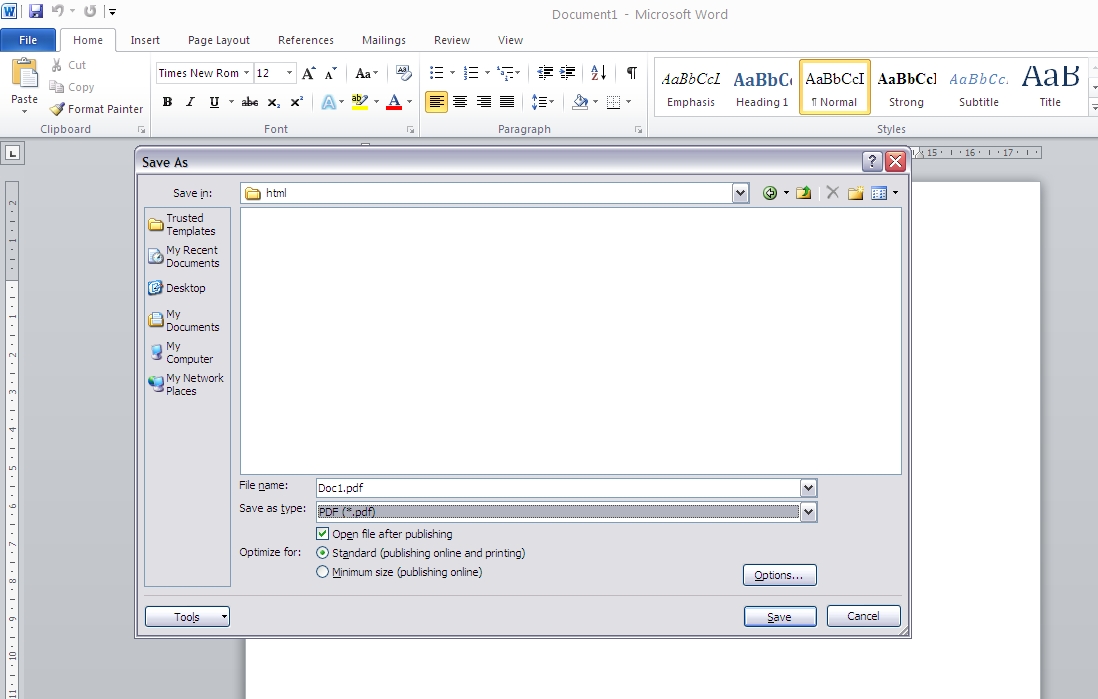Open Borders dropdown arrow
Screen dimensions: 1098x699
click(629, 102)
